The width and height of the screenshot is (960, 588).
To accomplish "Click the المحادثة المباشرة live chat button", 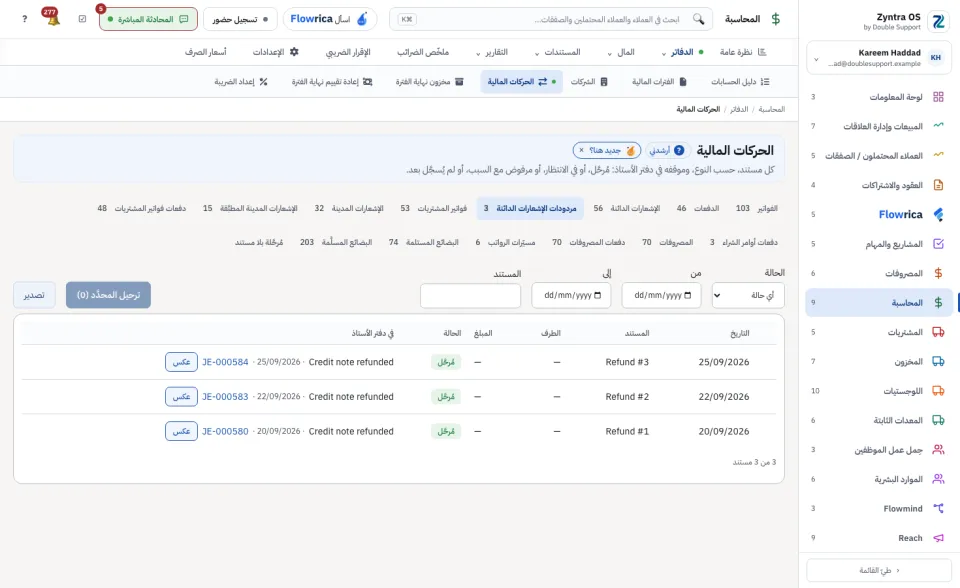I will click(x=148, y=19).
